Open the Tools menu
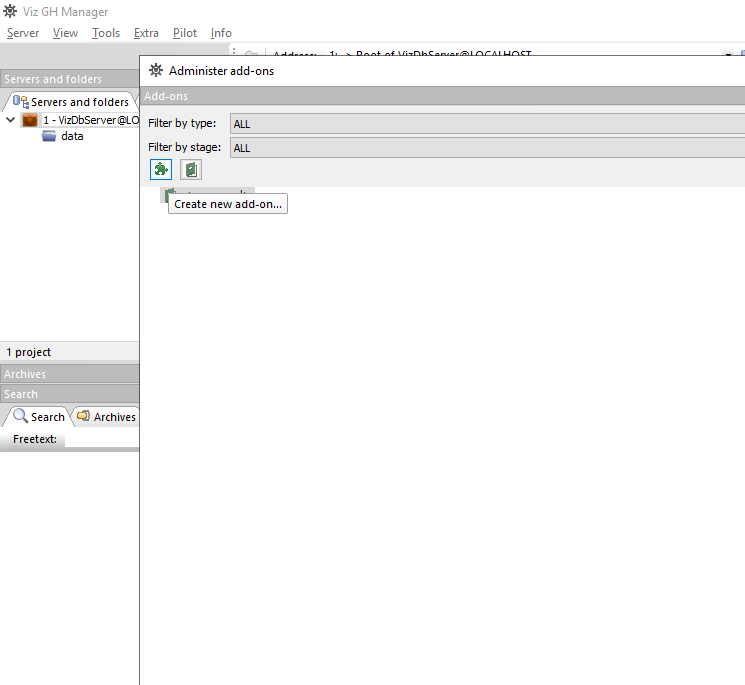Image resolution: width=745 pixels, height=685 pixels. pos(106,33)
